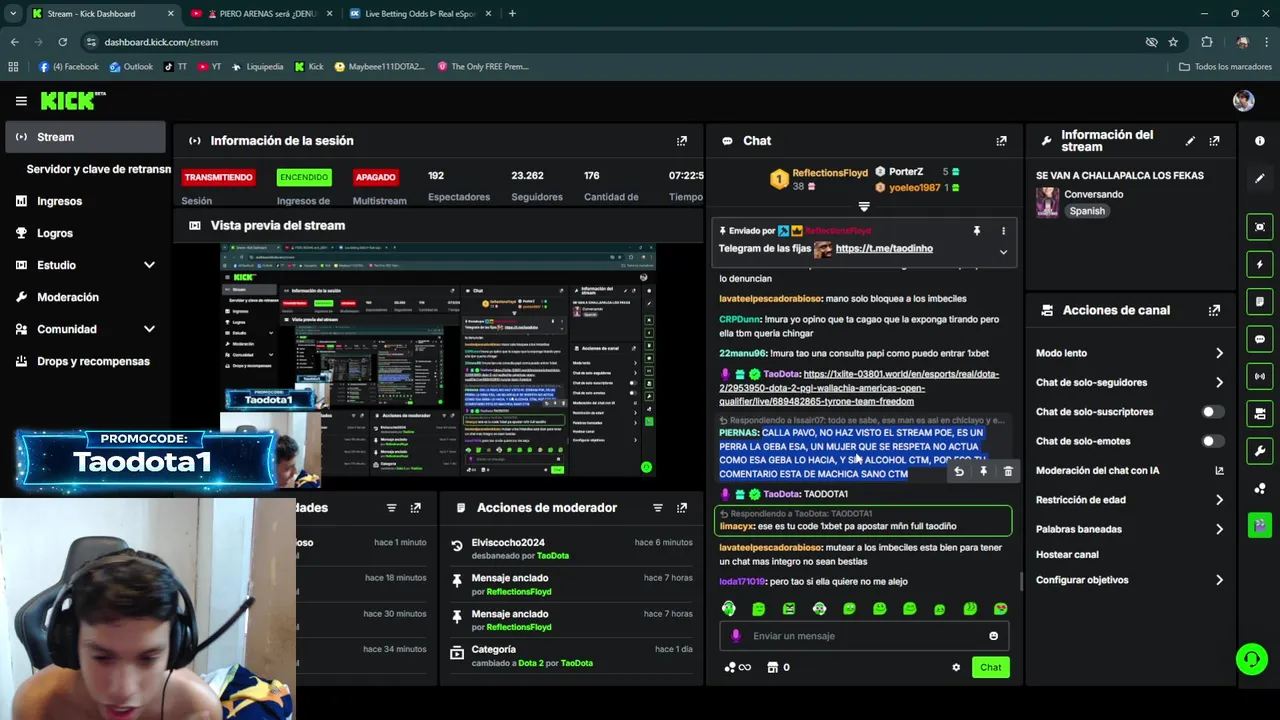Screen dimensions: 1280x720
Task: Open emoji picker in message box
Action: (993, 636)
